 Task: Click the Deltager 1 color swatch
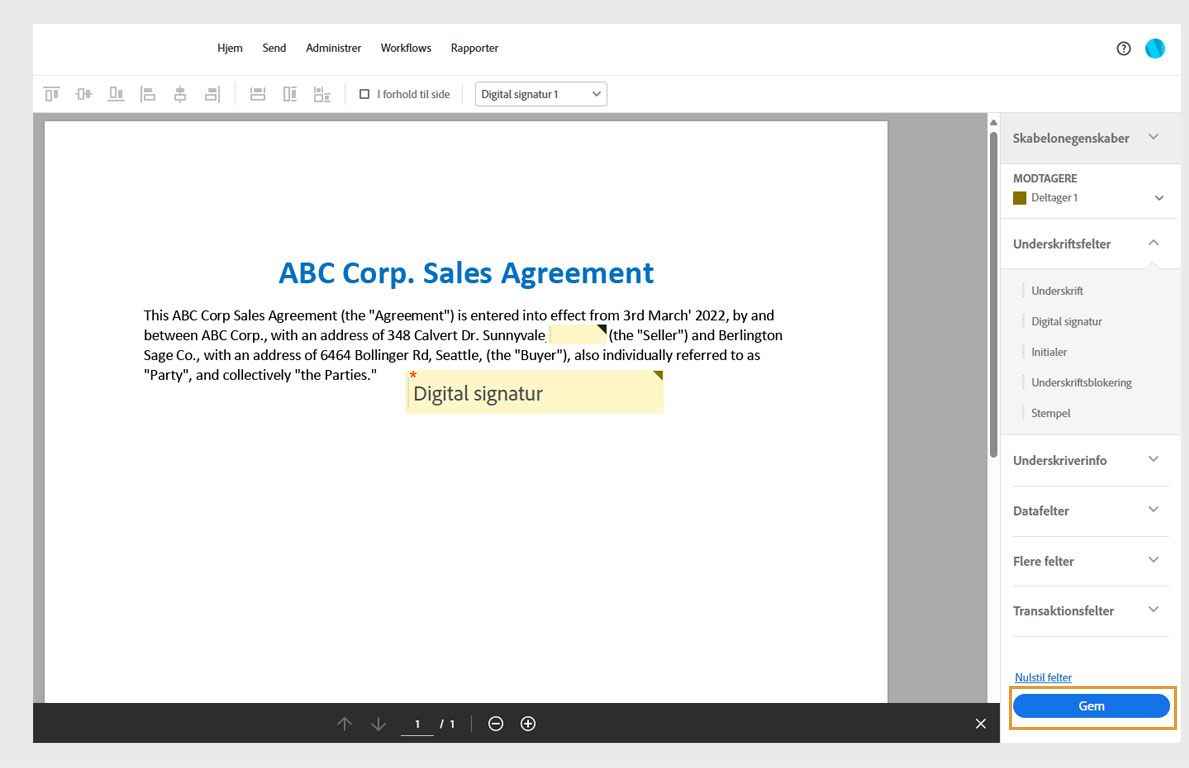click(1019, 198)
